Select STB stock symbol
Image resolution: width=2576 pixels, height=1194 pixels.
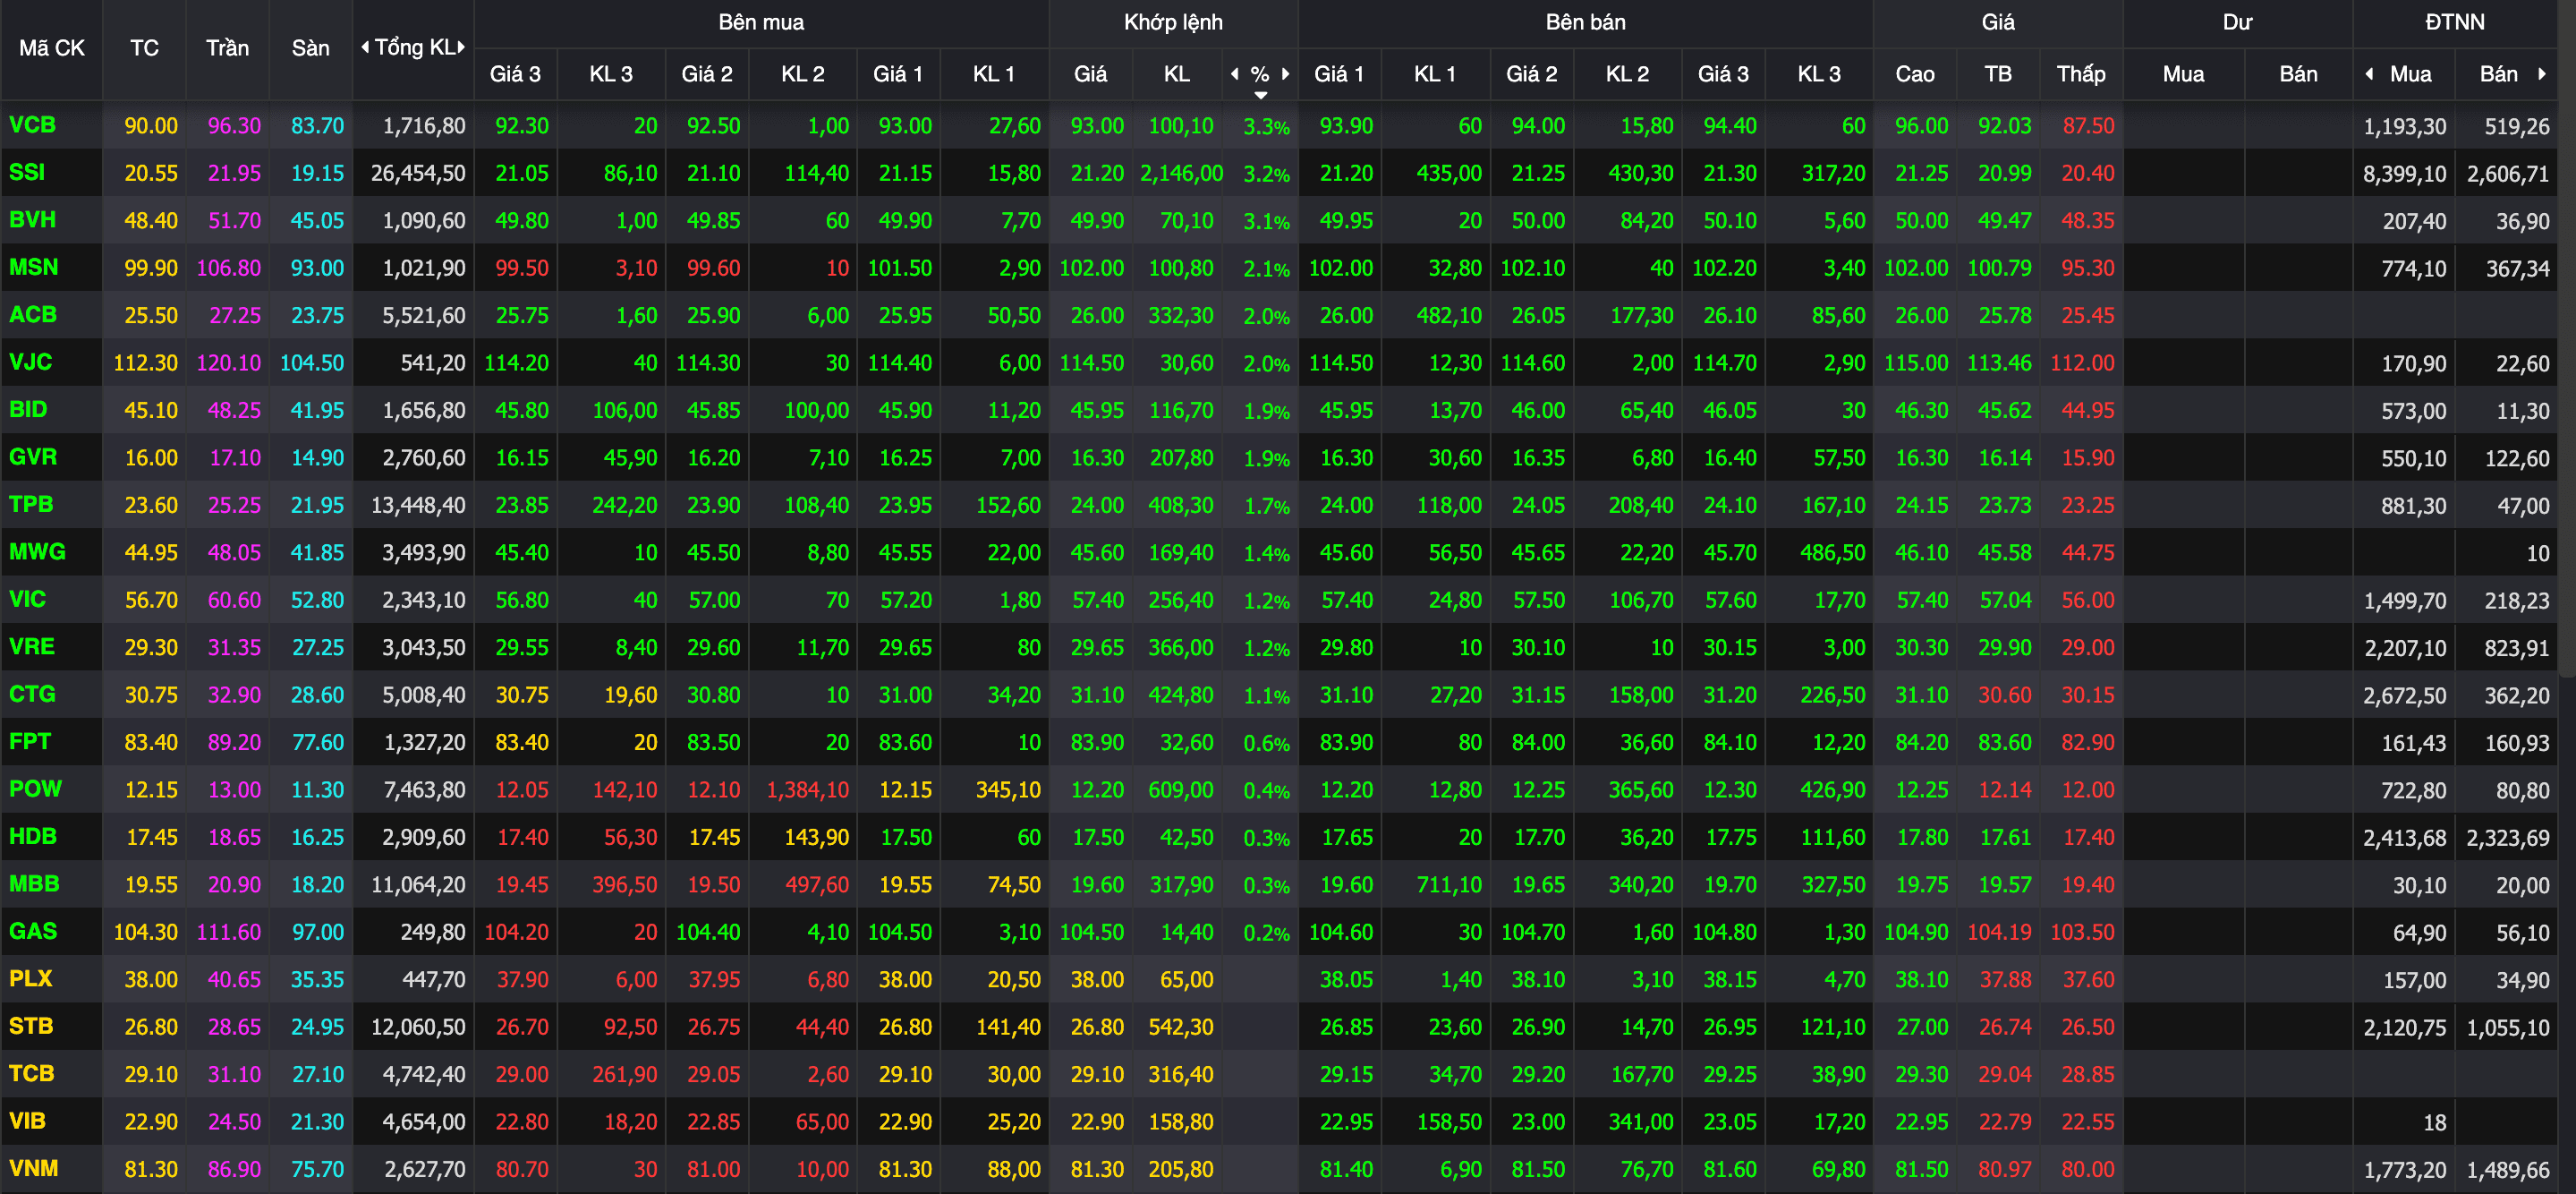point(31,1026)
